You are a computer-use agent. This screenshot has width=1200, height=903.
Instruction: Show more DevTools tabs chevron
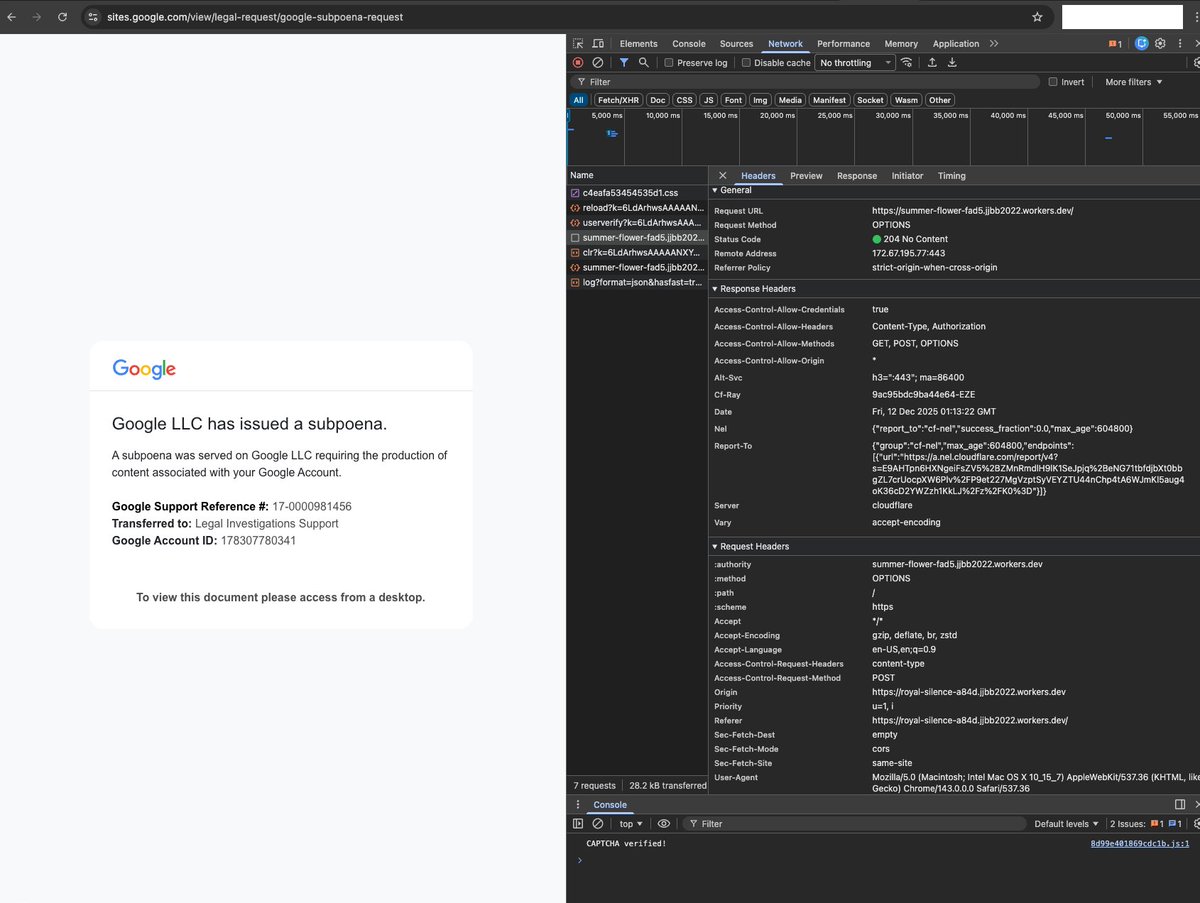(x=993, y=44)
